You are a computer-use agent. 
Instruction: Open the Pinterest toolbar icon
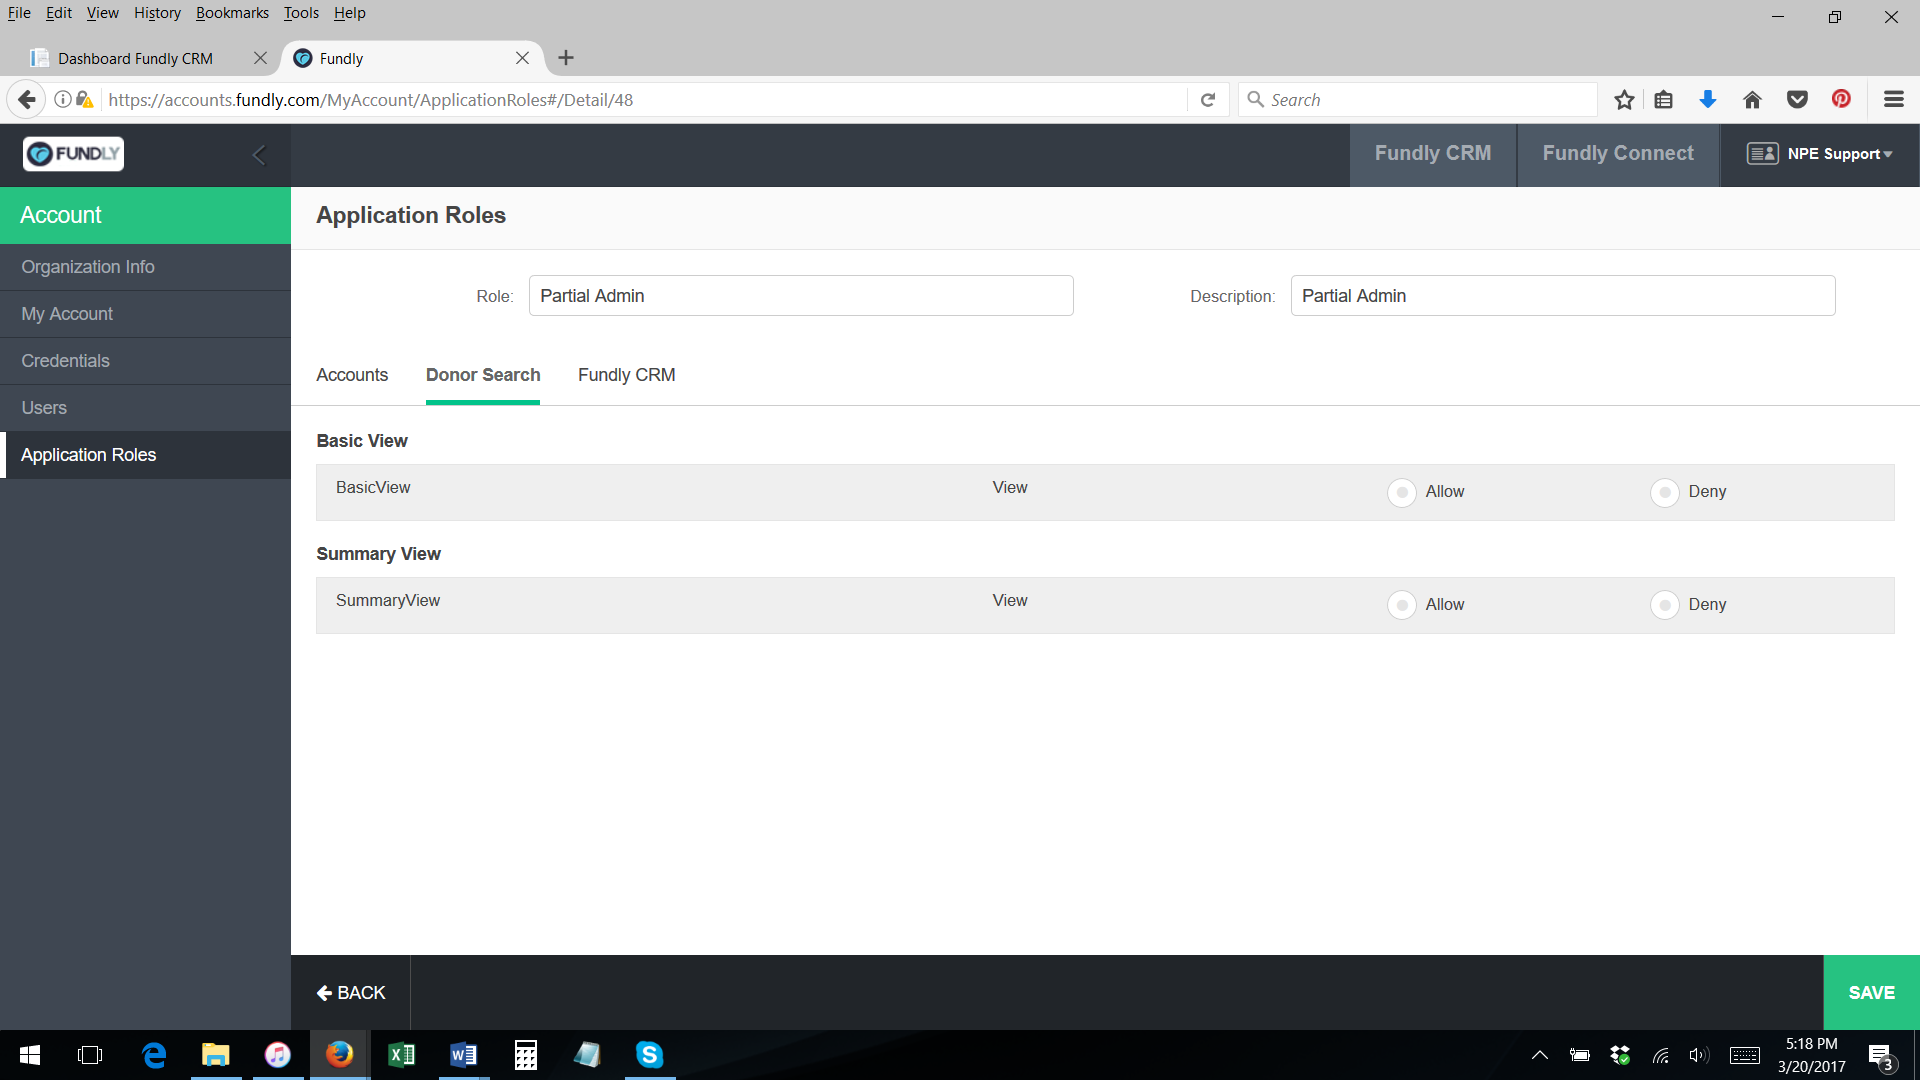point(1841,99)
